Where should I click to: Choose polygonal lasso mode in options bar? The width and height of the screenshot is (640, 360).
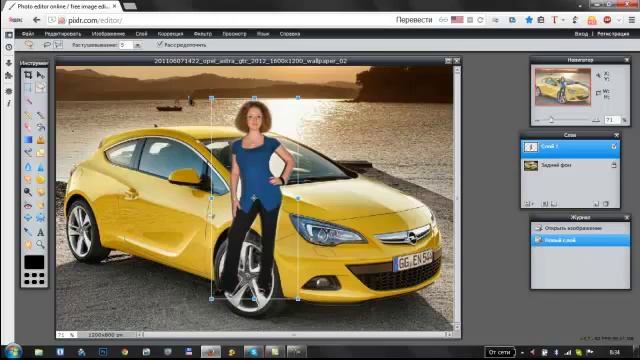(x=58, y=45)
